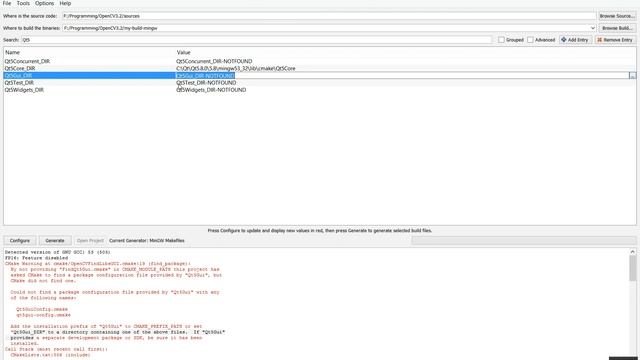Click the Add Entry button
Viewport: 640px width, 360px height.
click(x=575, y=40)
